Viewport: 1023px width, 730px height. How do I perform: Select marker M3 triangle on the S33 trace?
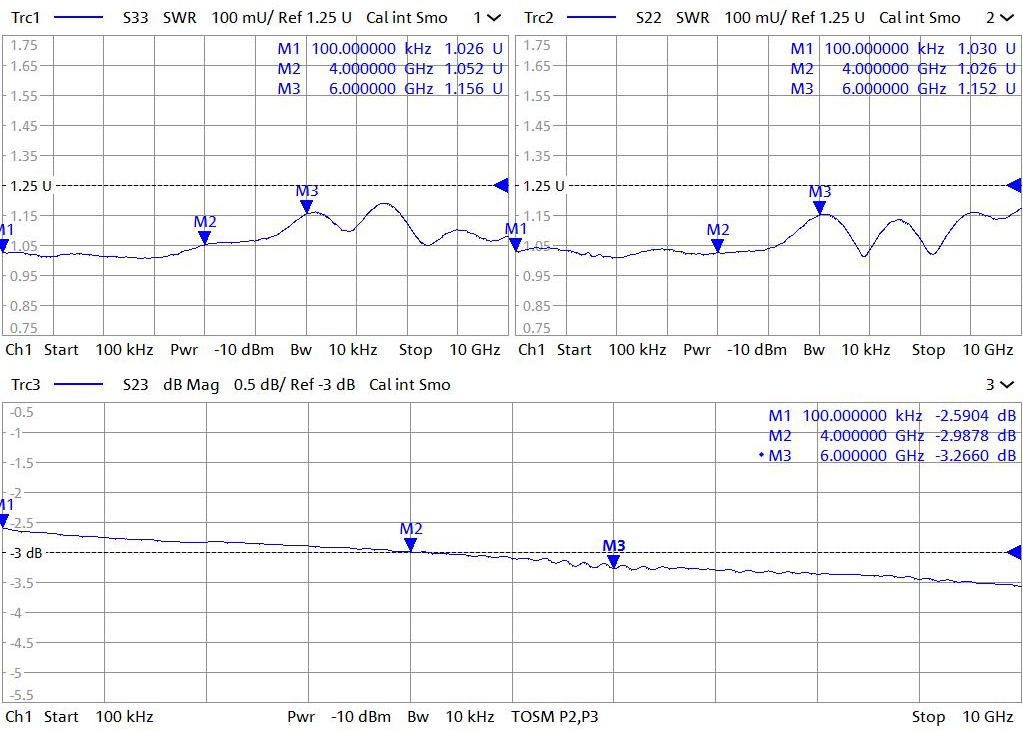[x=307, y=207]
